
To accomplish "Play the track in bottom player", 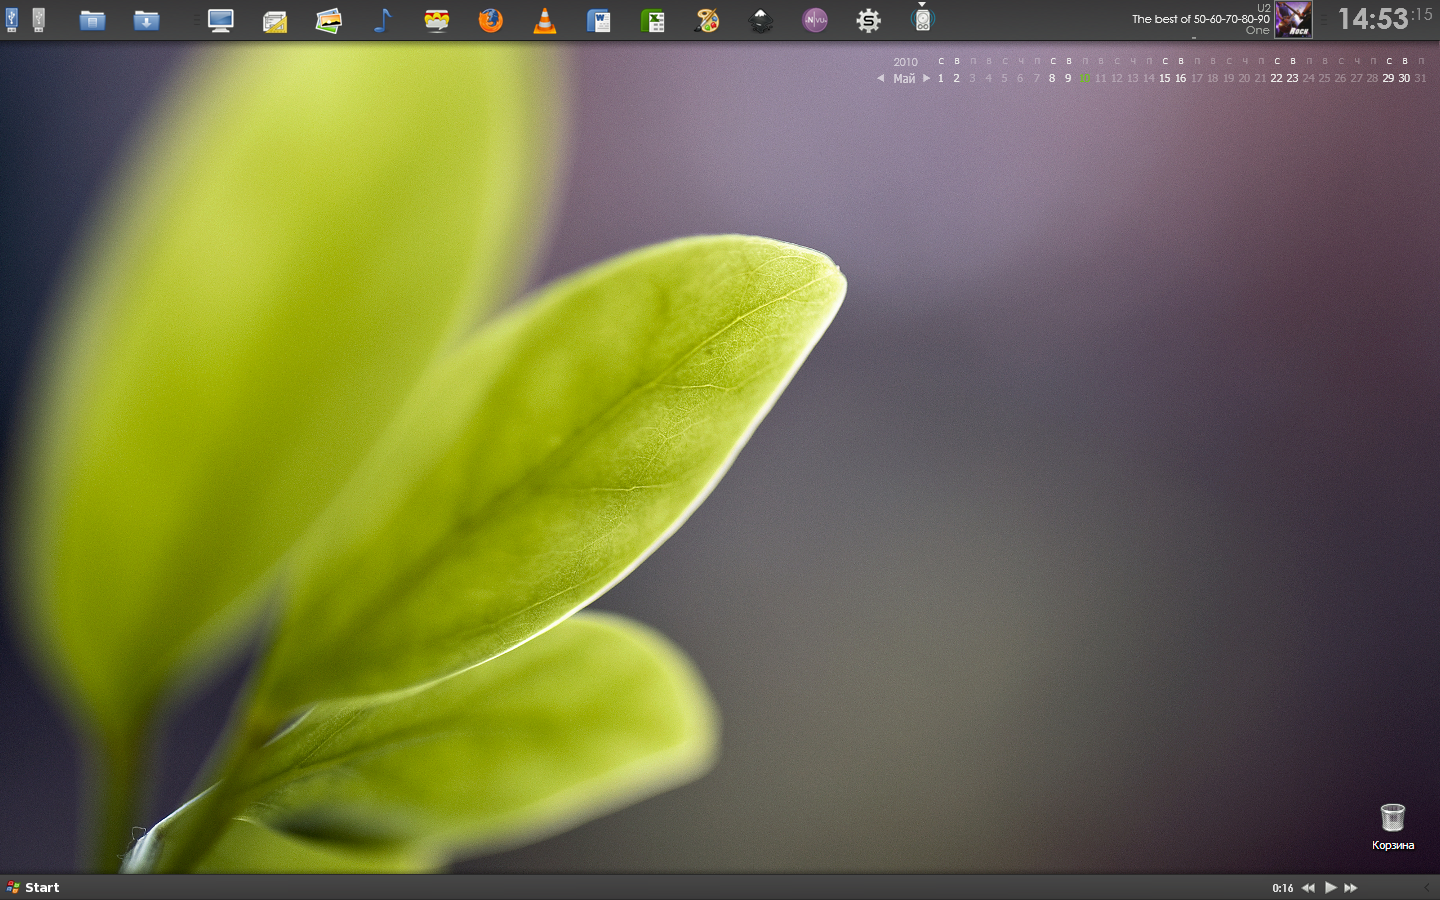I will 1331,887.
